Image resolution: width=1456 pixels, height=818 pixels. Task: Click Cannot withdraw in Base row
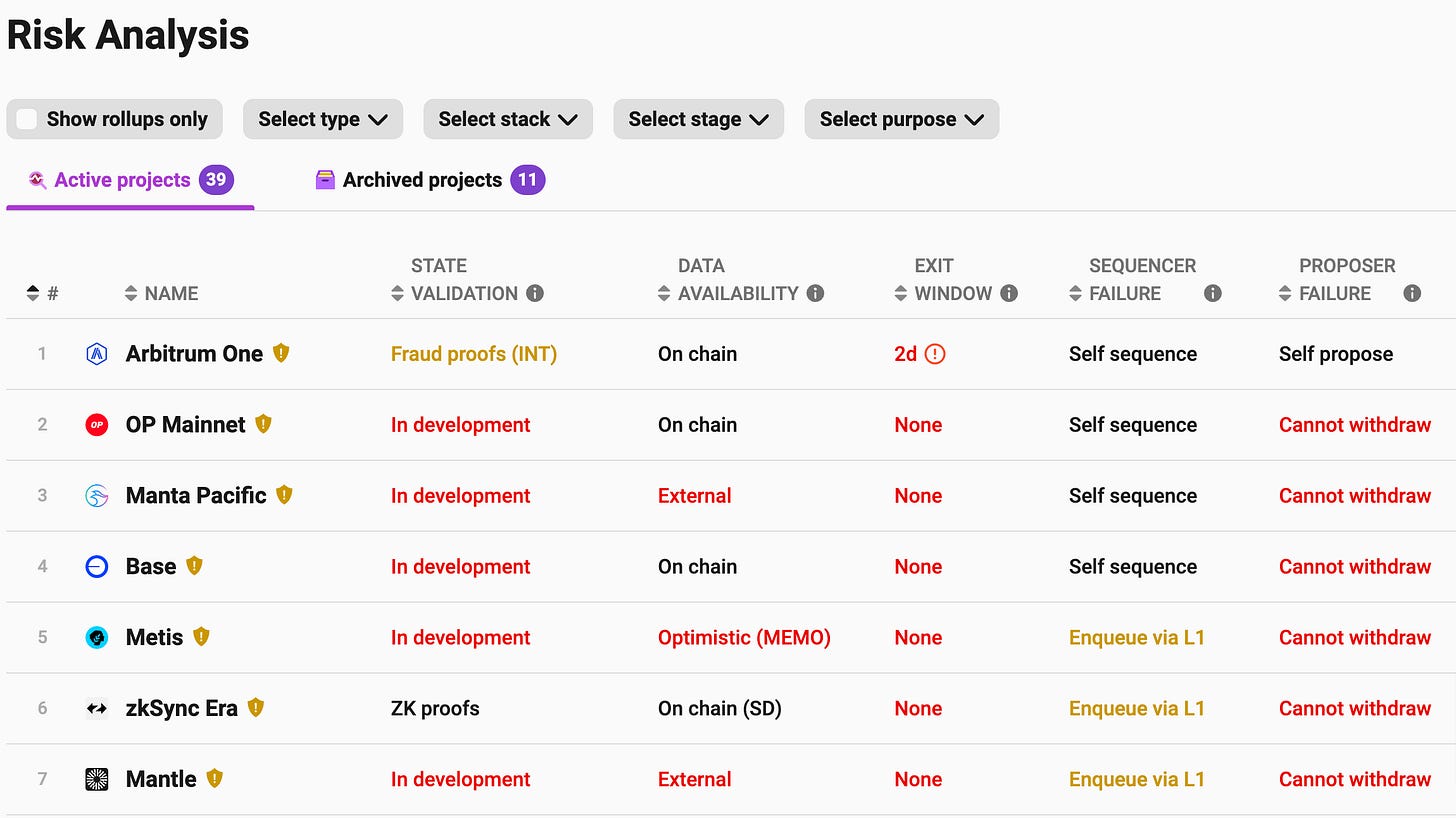(x=1355, y=567)
